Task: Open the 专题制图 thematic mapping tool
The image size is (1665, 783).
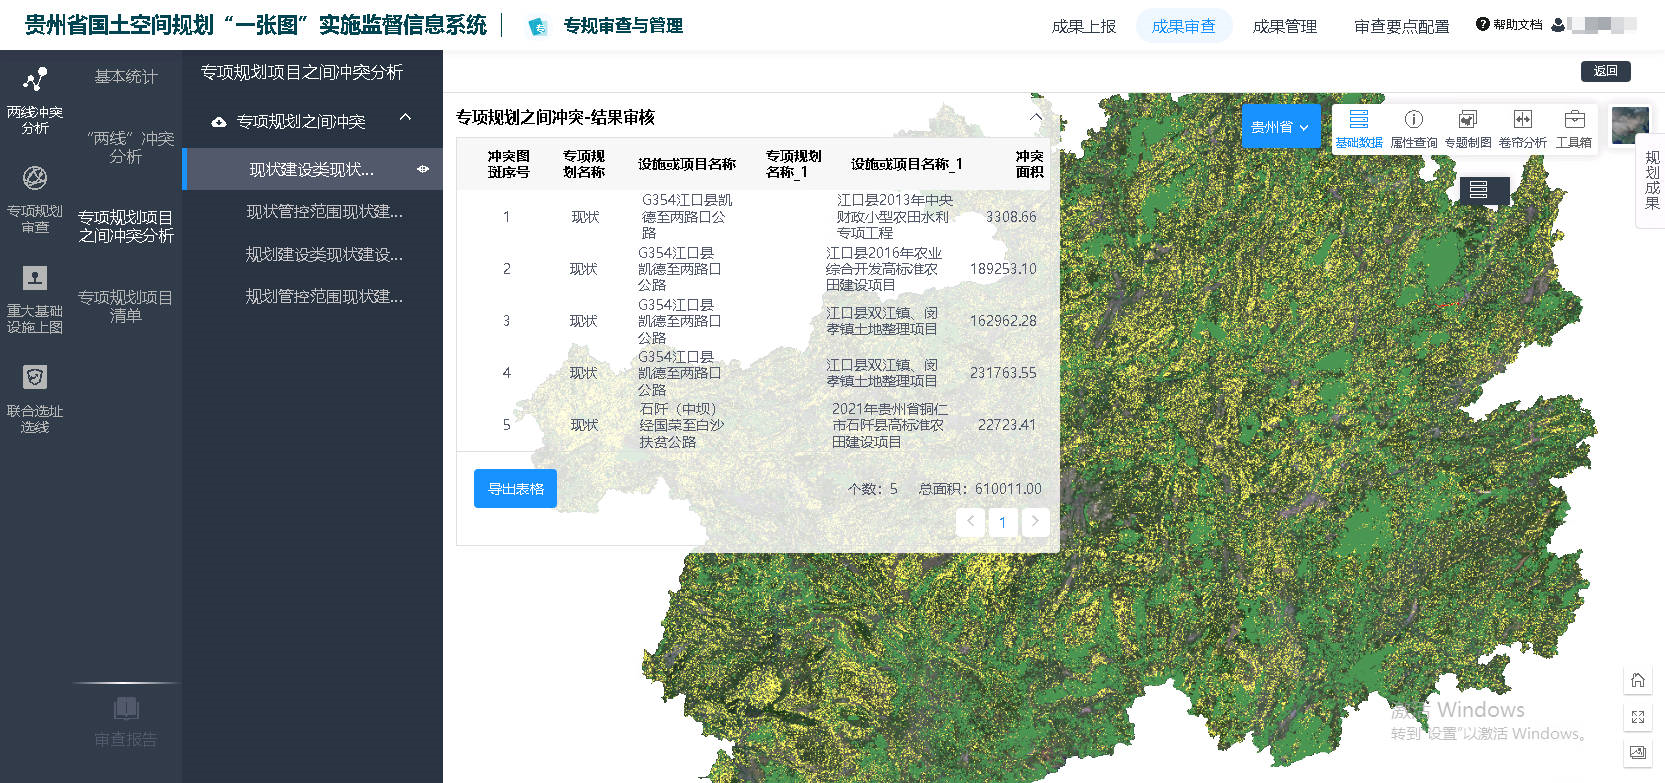Action: [1467, 128]
